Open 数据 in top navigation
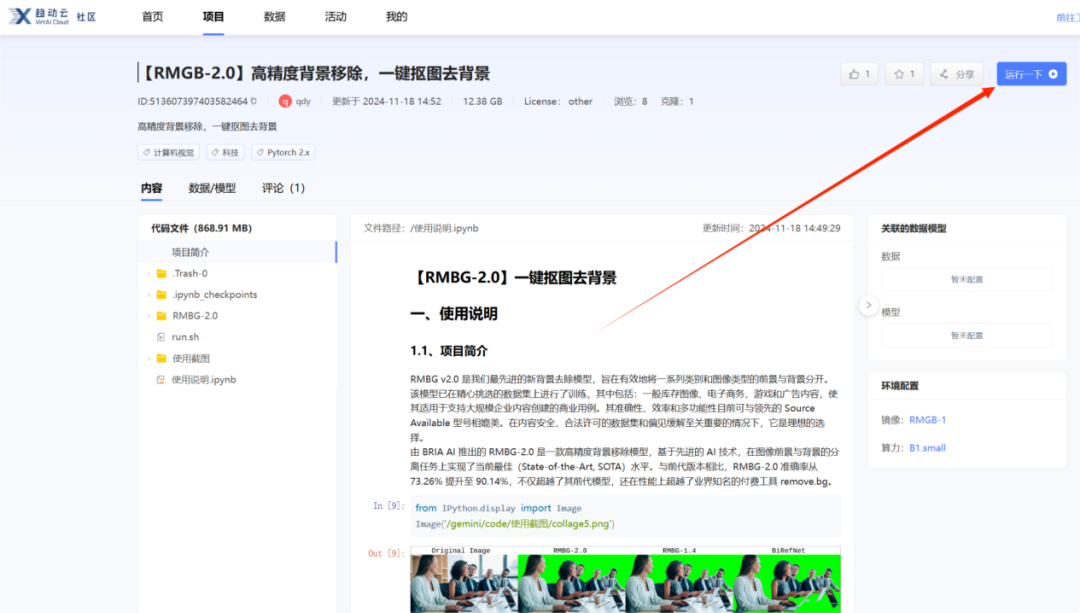1080x613 pixels. pyautogui.click(x=274, y=17)
